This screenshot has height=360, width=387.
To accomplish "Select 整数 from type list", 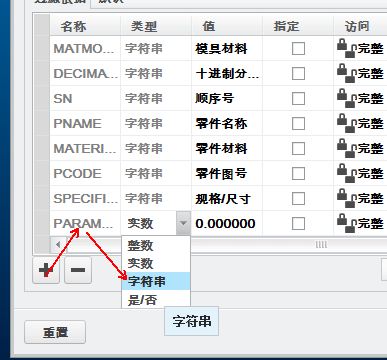I will (156, 246).
